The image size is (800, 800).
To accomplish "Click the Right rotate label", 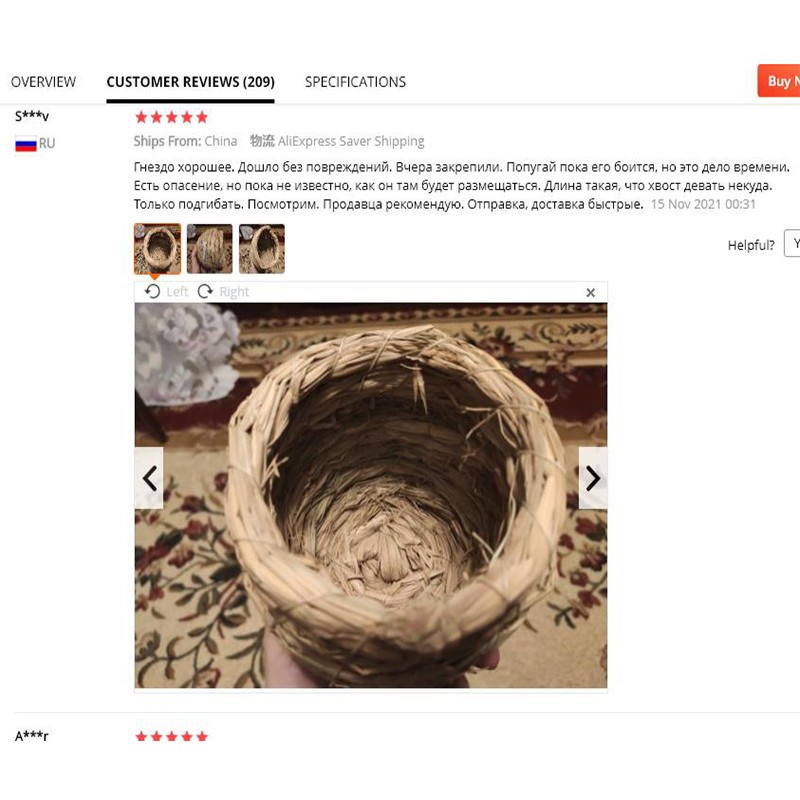I will (234, 292).
